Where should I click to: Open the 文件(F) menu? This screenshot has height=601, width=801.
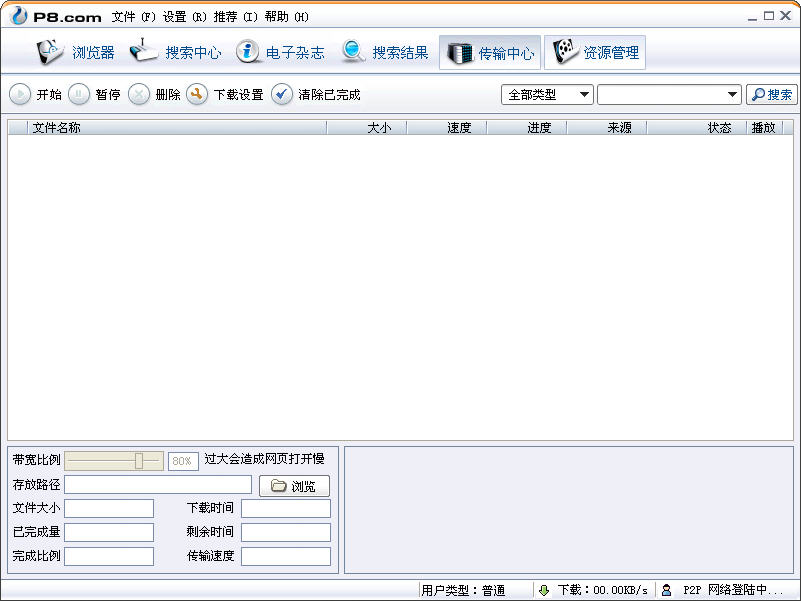133,17
